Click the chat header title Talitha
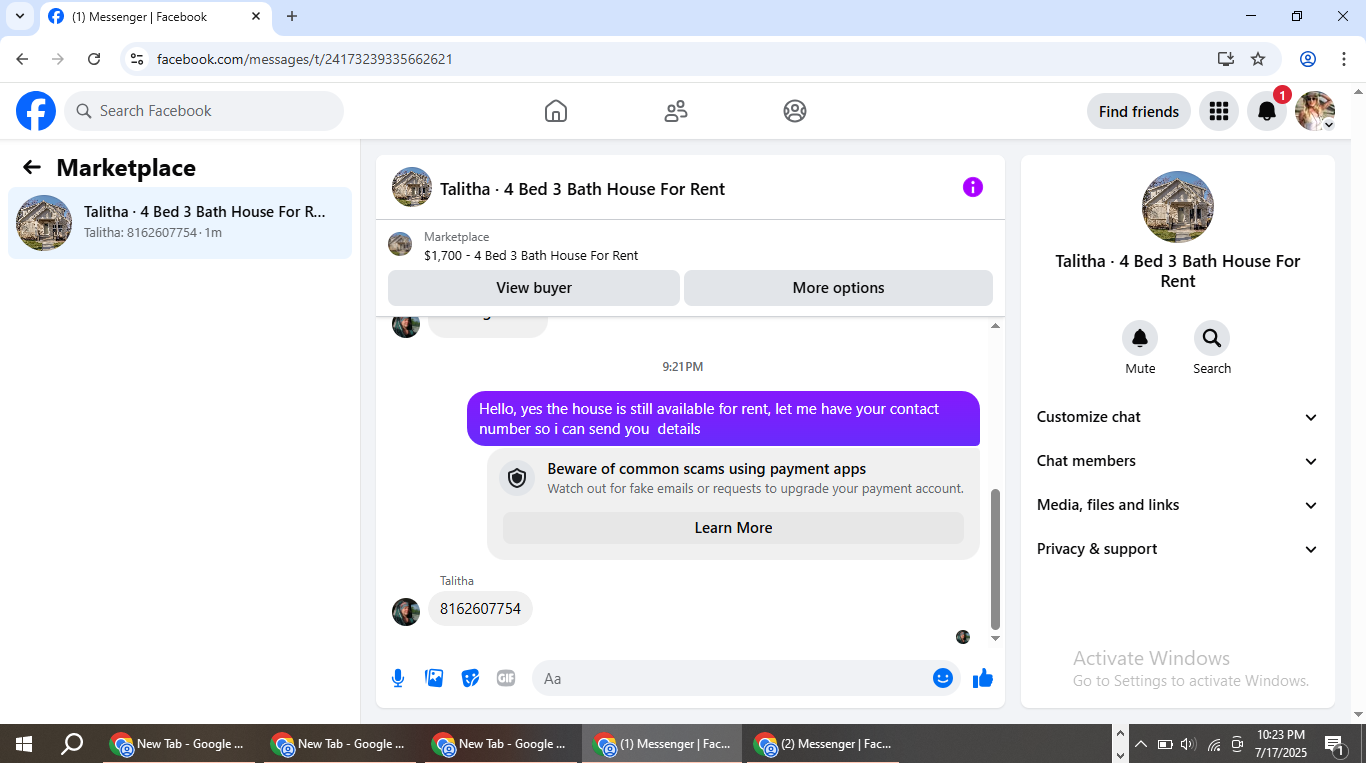This screenshot has height=763, width=1366. [583, 189]
